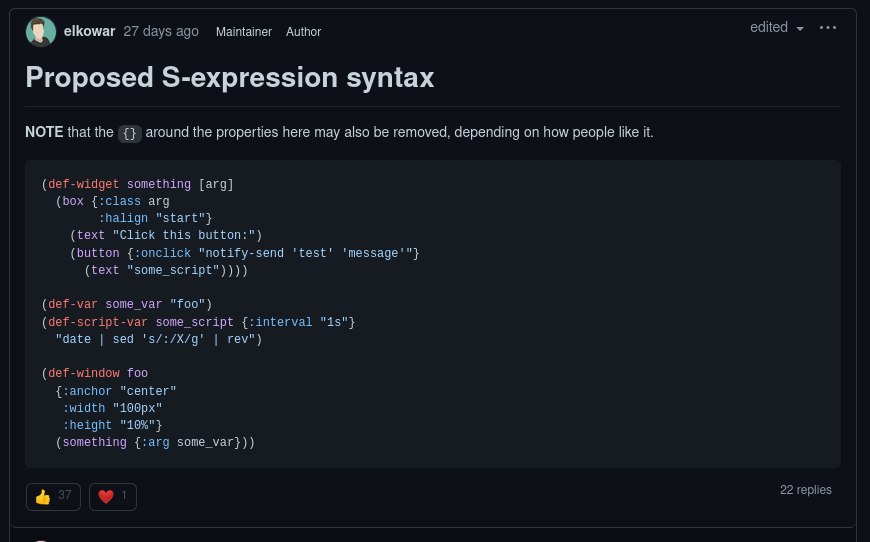Open the 22 replies link
The height and width of the screenshot is (542, 870).
pos(806,490)
